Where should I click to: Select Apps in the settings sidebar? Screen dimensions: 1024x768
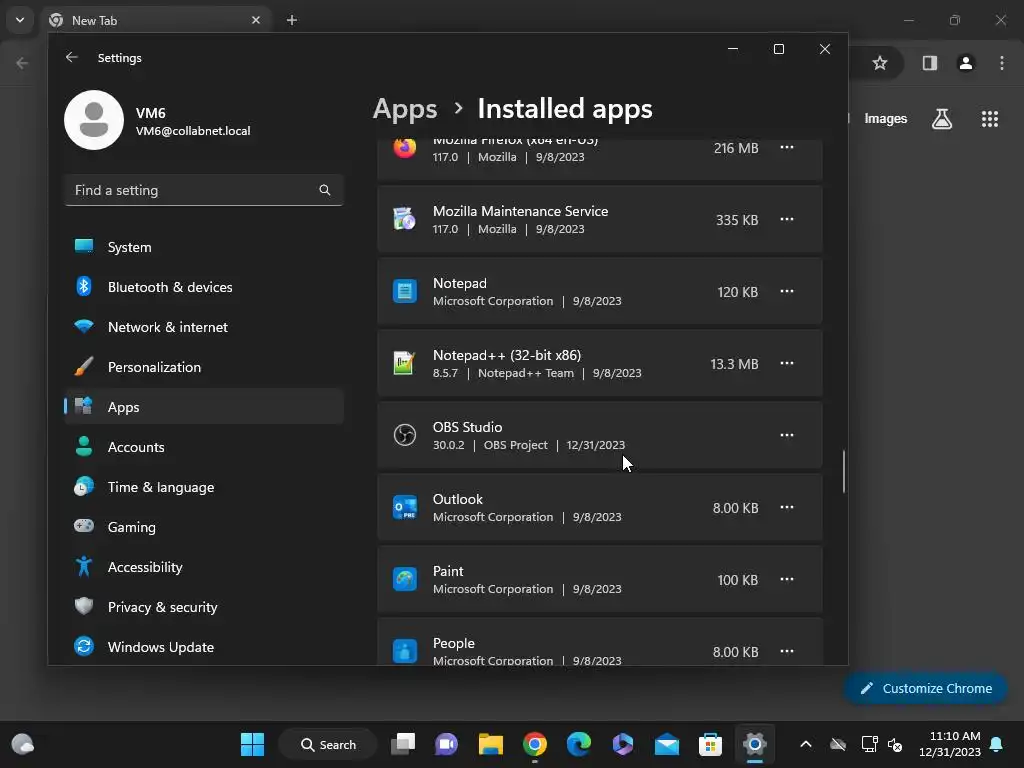(204, 407)
